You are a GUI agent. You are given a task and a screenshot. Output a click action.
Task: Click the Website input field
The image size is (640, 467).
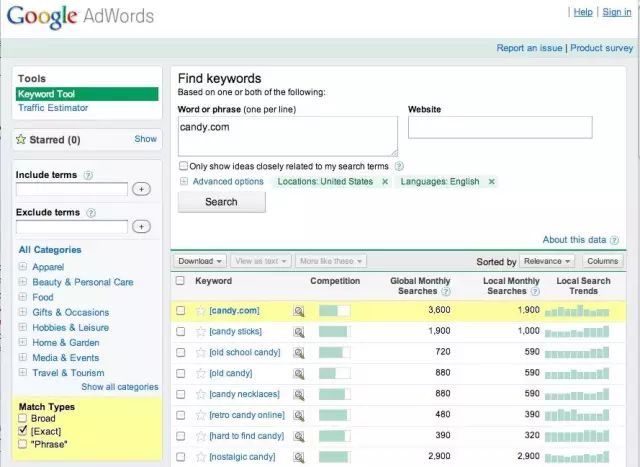(499, 127)
